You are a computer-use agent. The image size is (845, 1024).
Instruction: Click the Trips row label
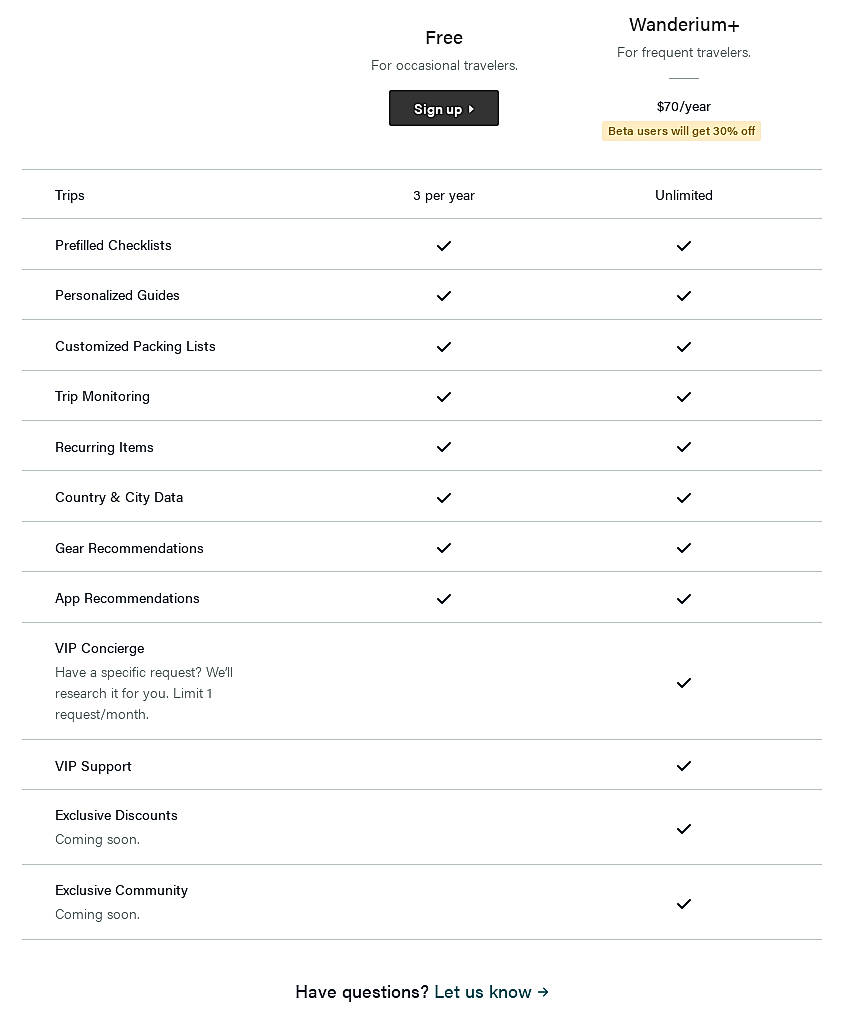(69, 196)
